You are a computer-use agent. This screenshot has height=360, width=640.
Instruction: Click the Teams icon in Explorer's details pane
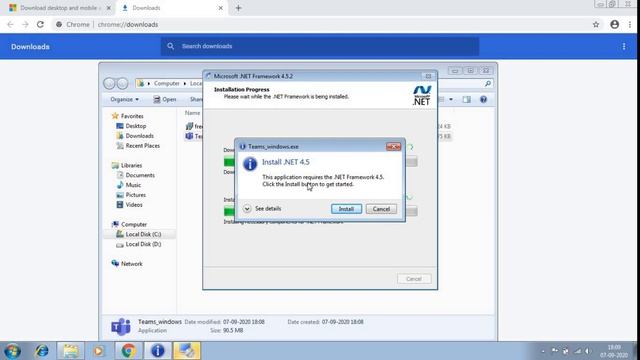coord(121,326)
